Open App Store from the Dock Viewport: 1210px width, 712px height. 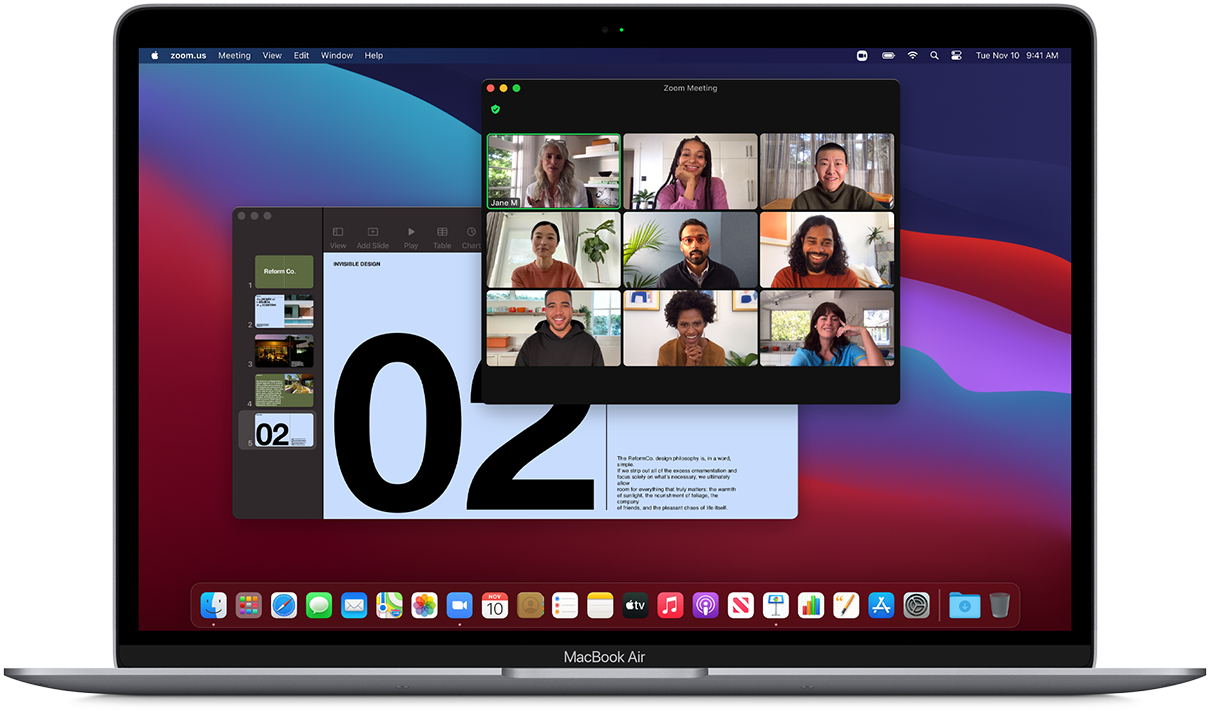[x=881, y=605]
